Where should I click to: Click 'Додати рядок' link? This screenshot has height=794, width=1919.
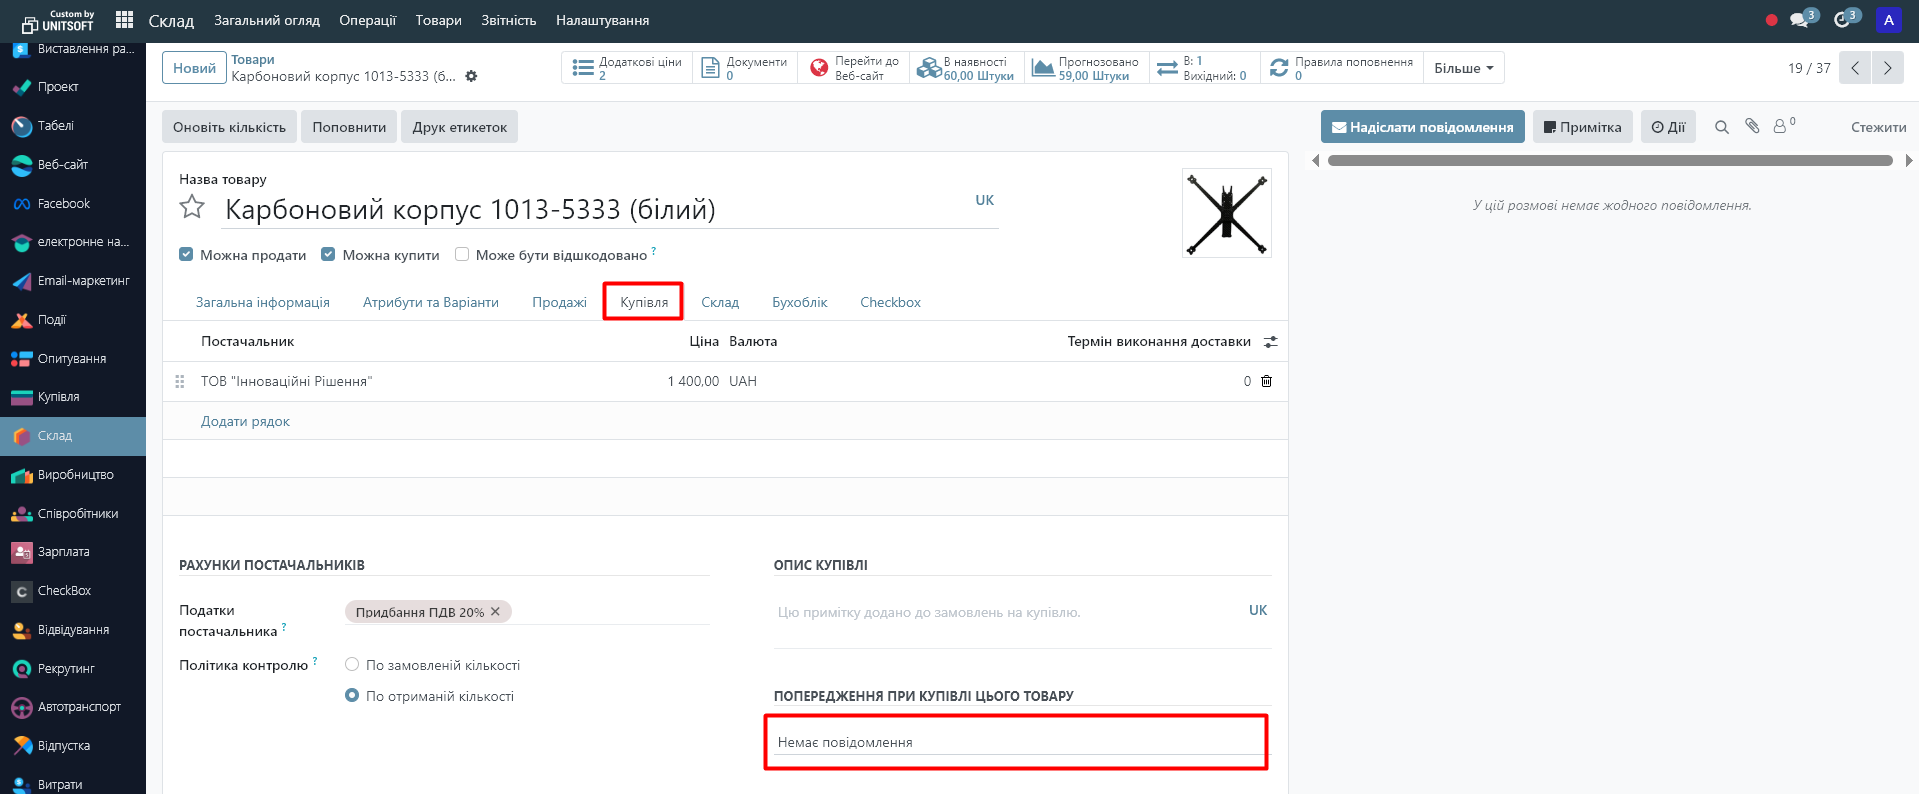245,421
